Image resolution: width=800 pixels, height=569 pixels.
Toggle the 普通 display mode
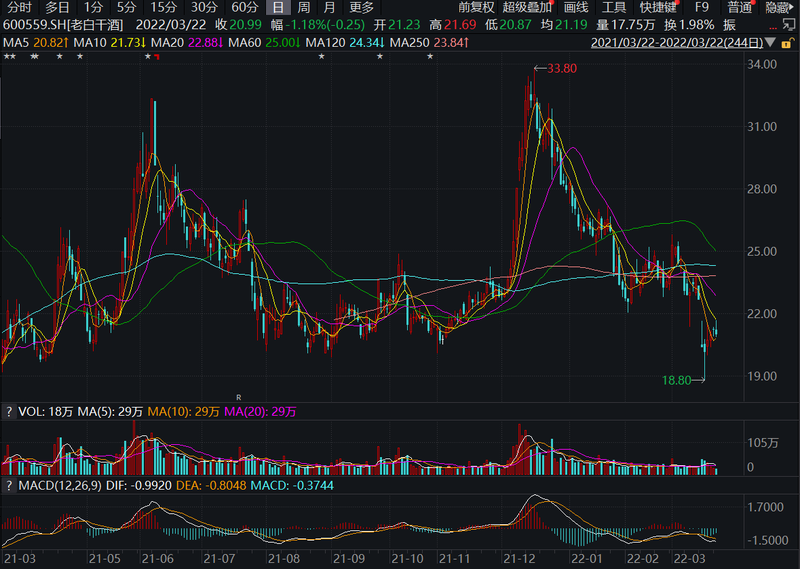click(x=740, y=7)
